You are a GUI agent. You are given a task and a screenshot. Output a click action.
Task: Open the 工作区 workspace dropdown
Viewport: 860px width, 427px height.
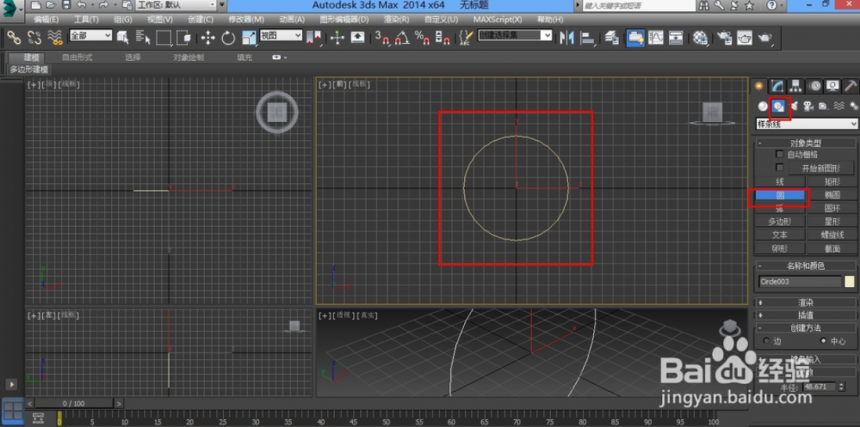176,5
